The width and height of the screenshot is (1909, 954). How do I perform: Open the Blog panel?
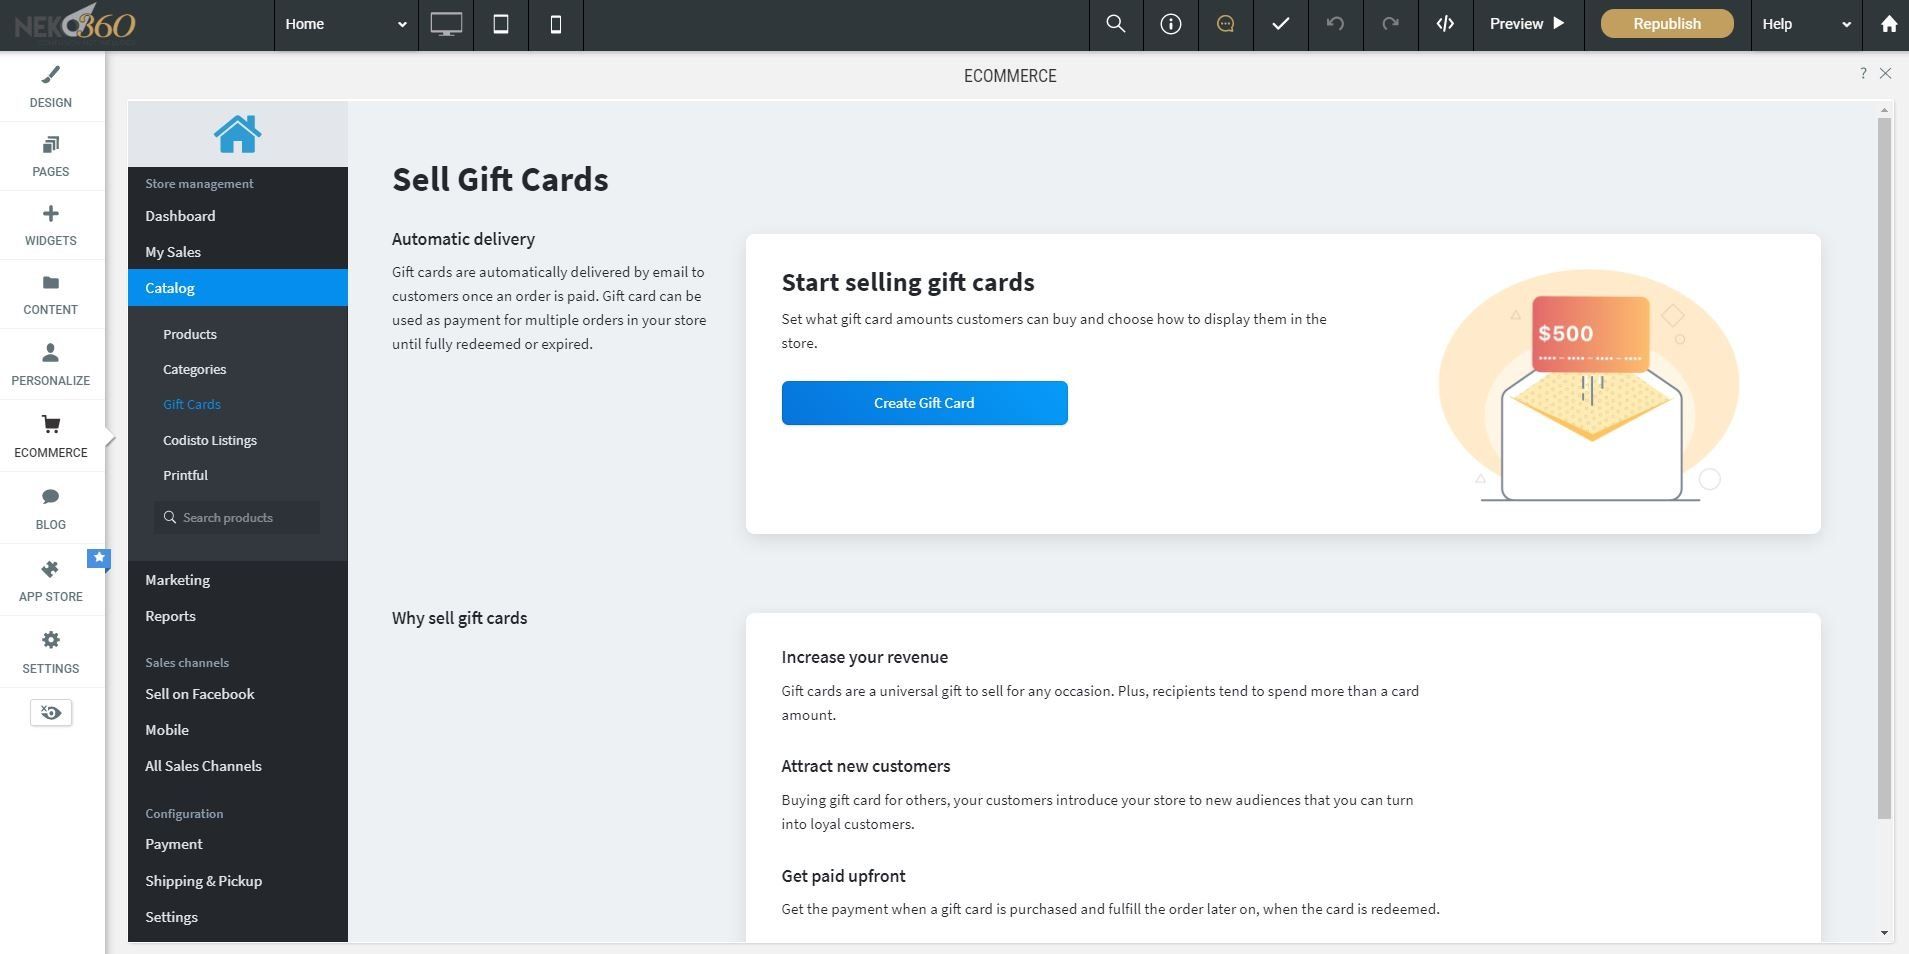click(x=51, y=508)
